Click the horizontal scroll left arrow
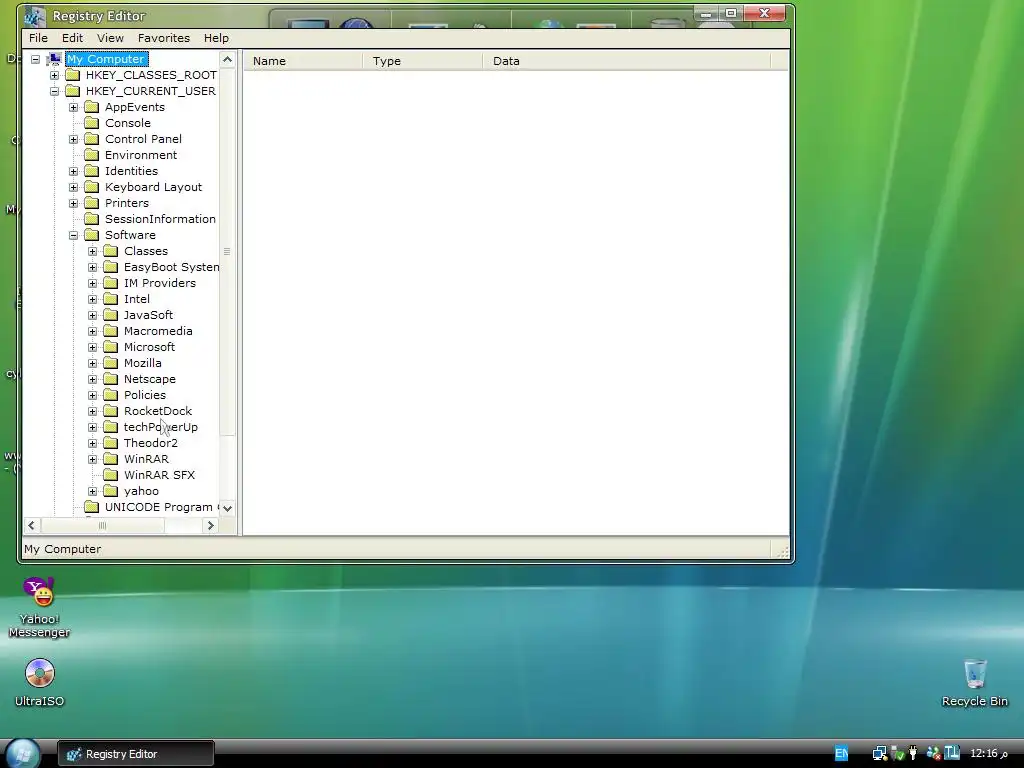The height and width of the screenshot is (768, 1024). (x=31, y=525)
